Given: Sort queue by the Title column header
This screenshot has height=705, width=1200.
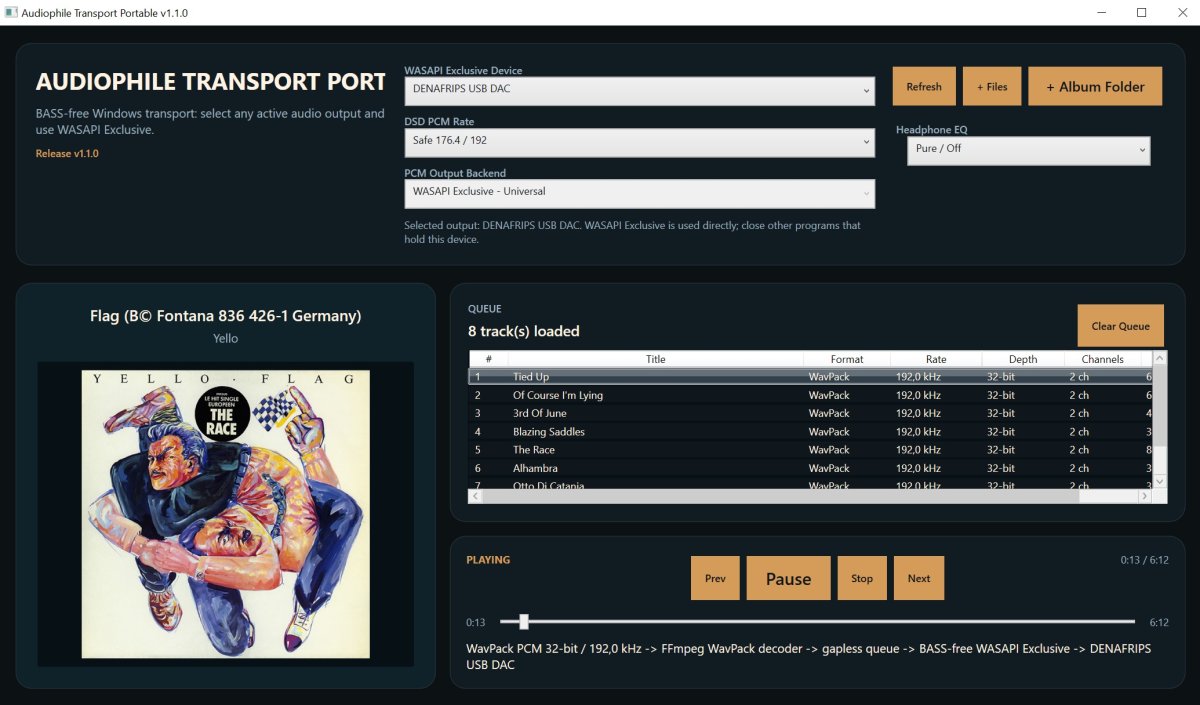Looking at the screenshot, I should click(656, 359).
